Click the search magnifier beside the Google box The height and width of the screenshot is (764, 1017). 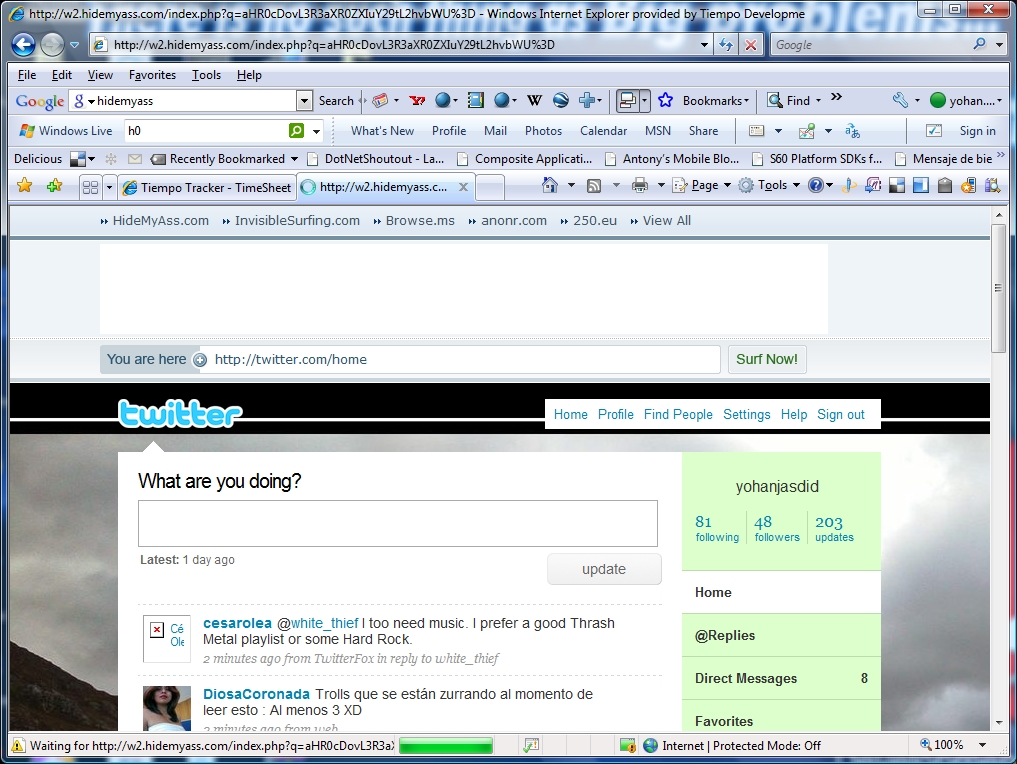(979, 44)
